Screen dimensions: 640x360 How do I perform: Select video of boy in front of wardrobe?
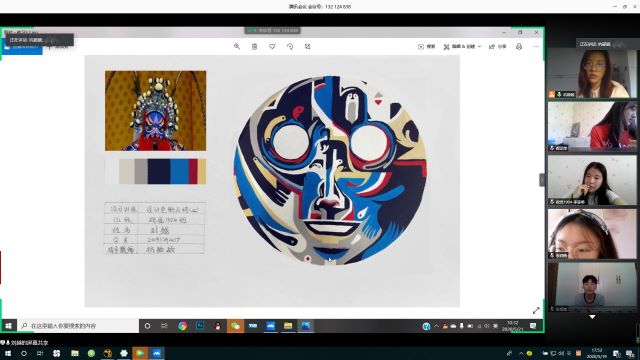[x=592, y=287]
